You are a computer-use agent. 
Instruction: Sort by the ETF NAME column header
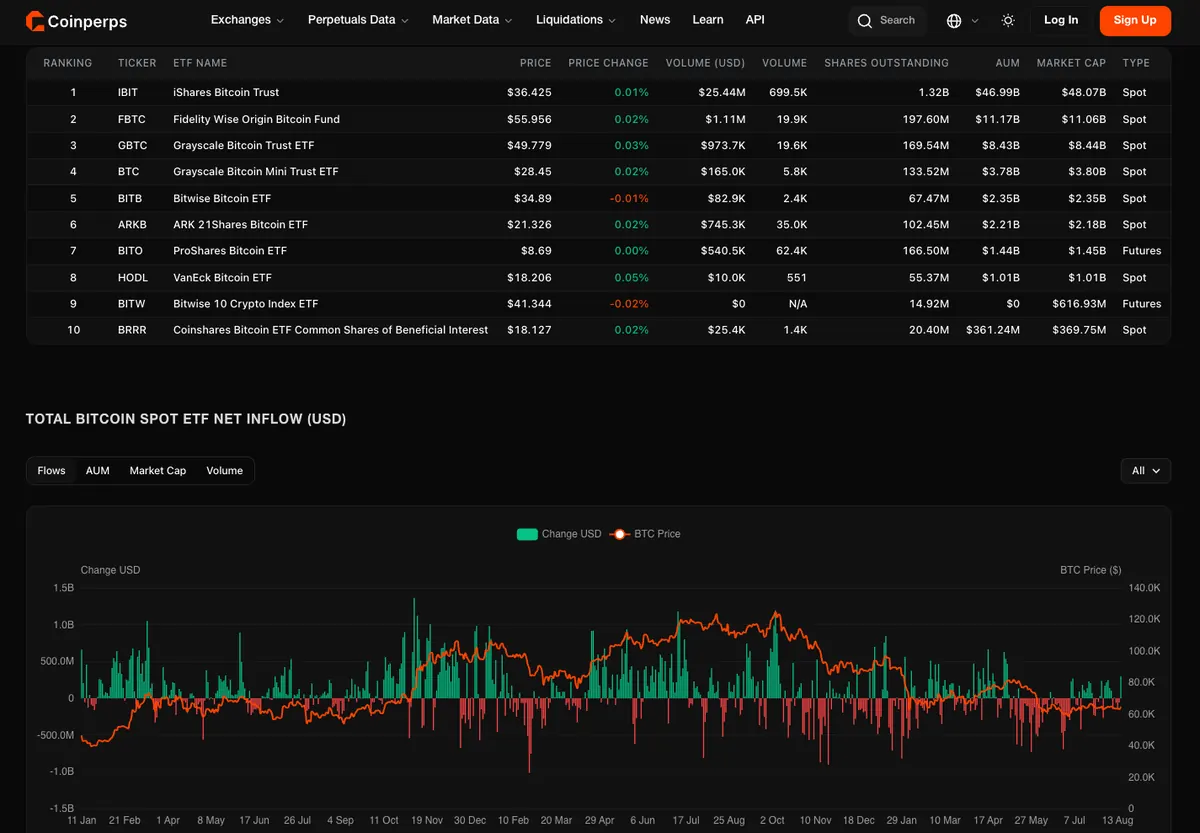[x=200, y=63]
